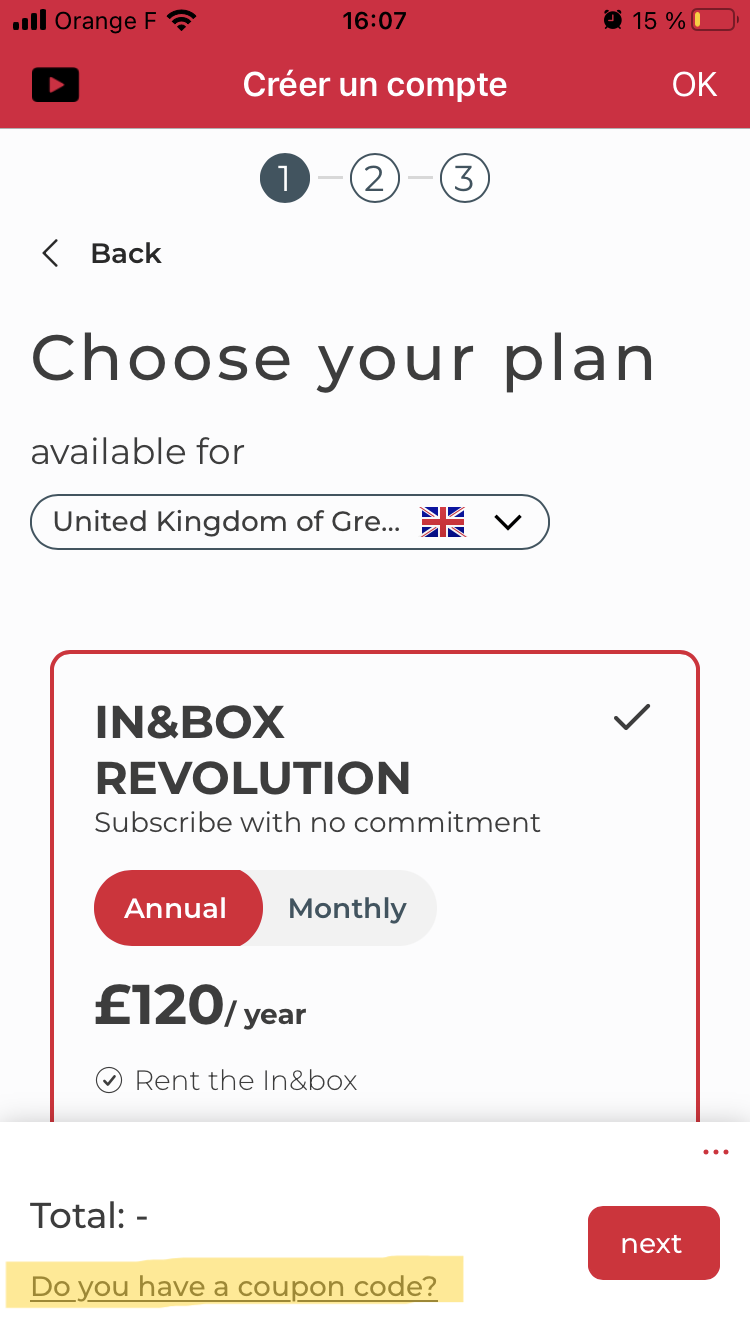Tap the back arrow chevron icon
Screen dimensions: 750x1334
coord(50,254)
